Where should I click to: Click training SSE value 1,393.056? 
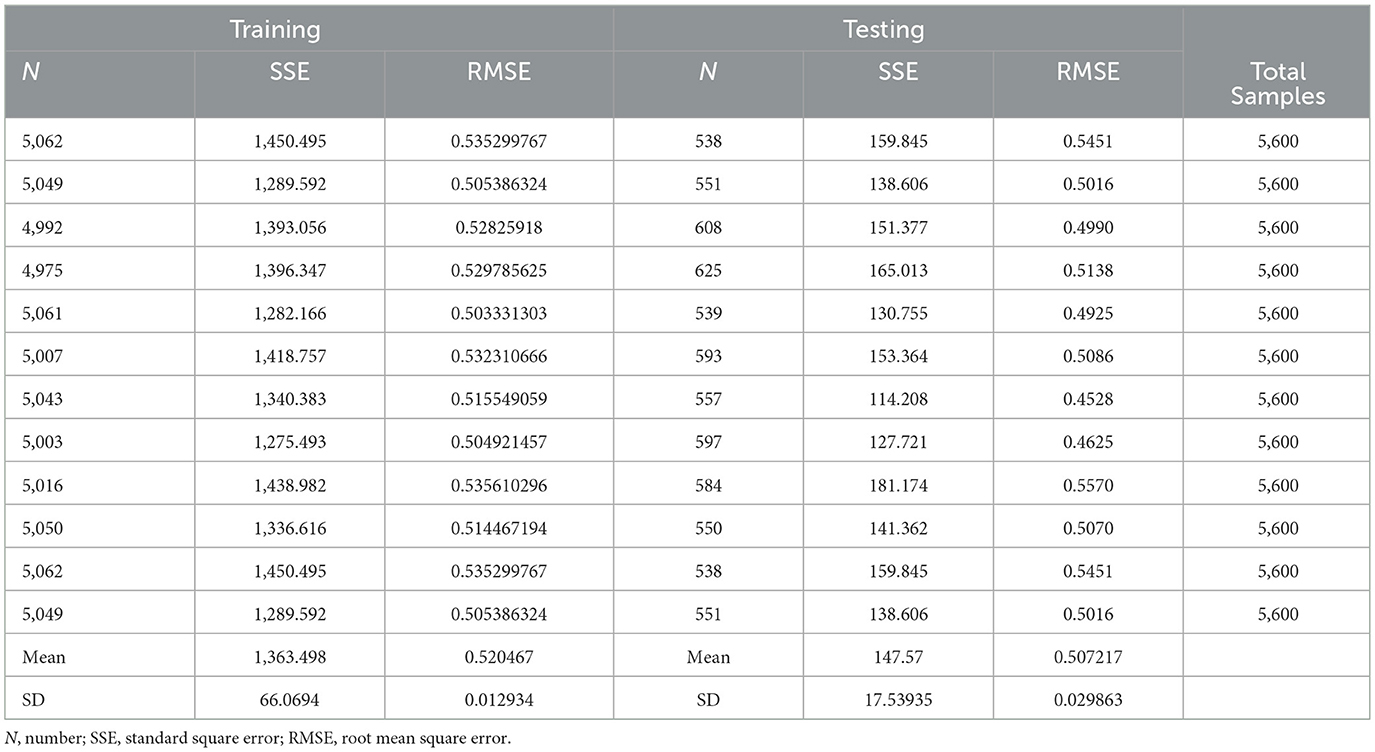(289, 228)
